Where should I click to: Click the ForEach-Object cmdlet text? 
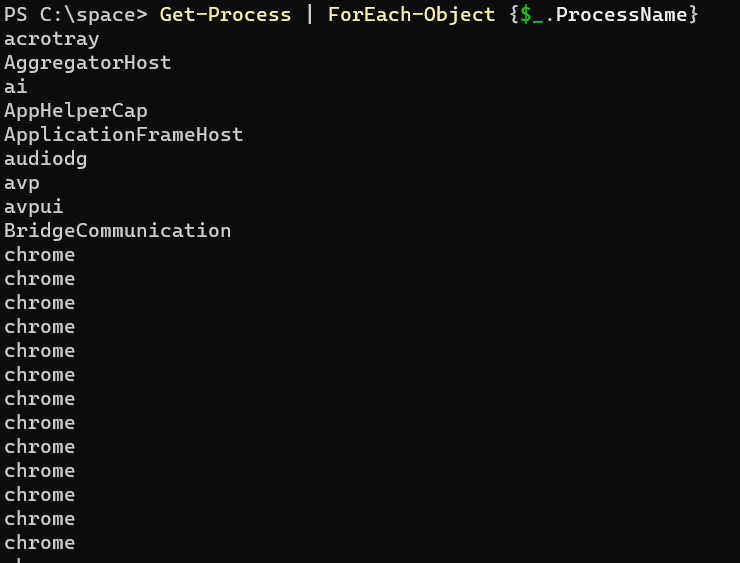[x=411, y=15]
